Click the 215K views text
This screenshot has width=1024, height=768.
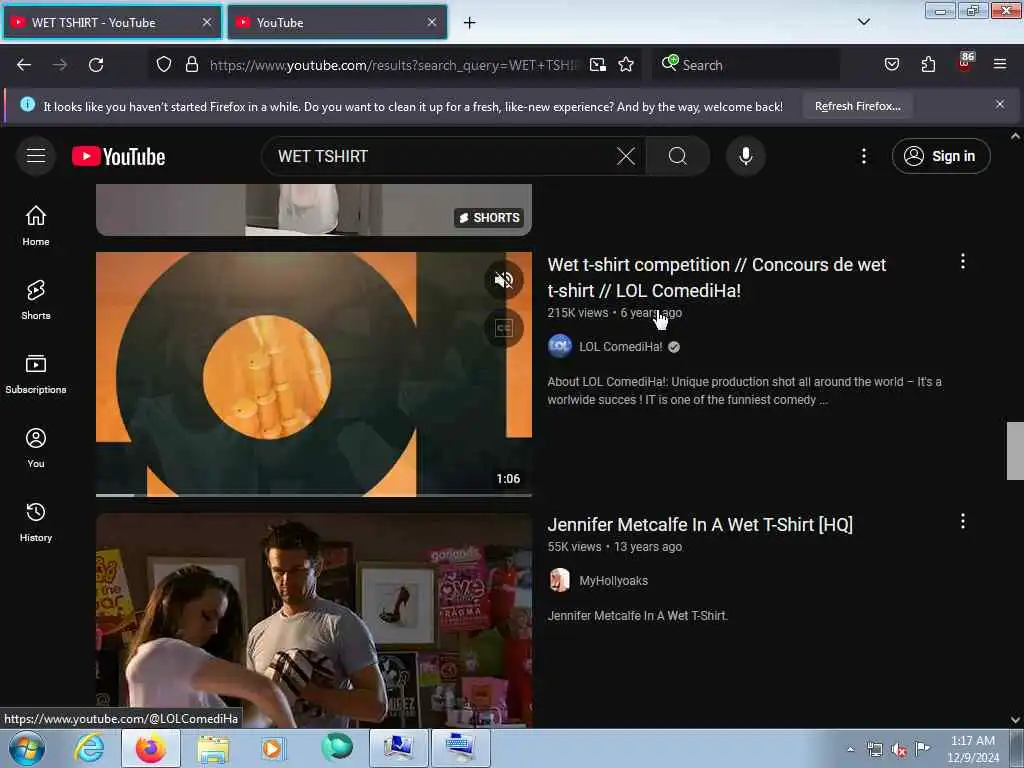[x=577, y=313]
